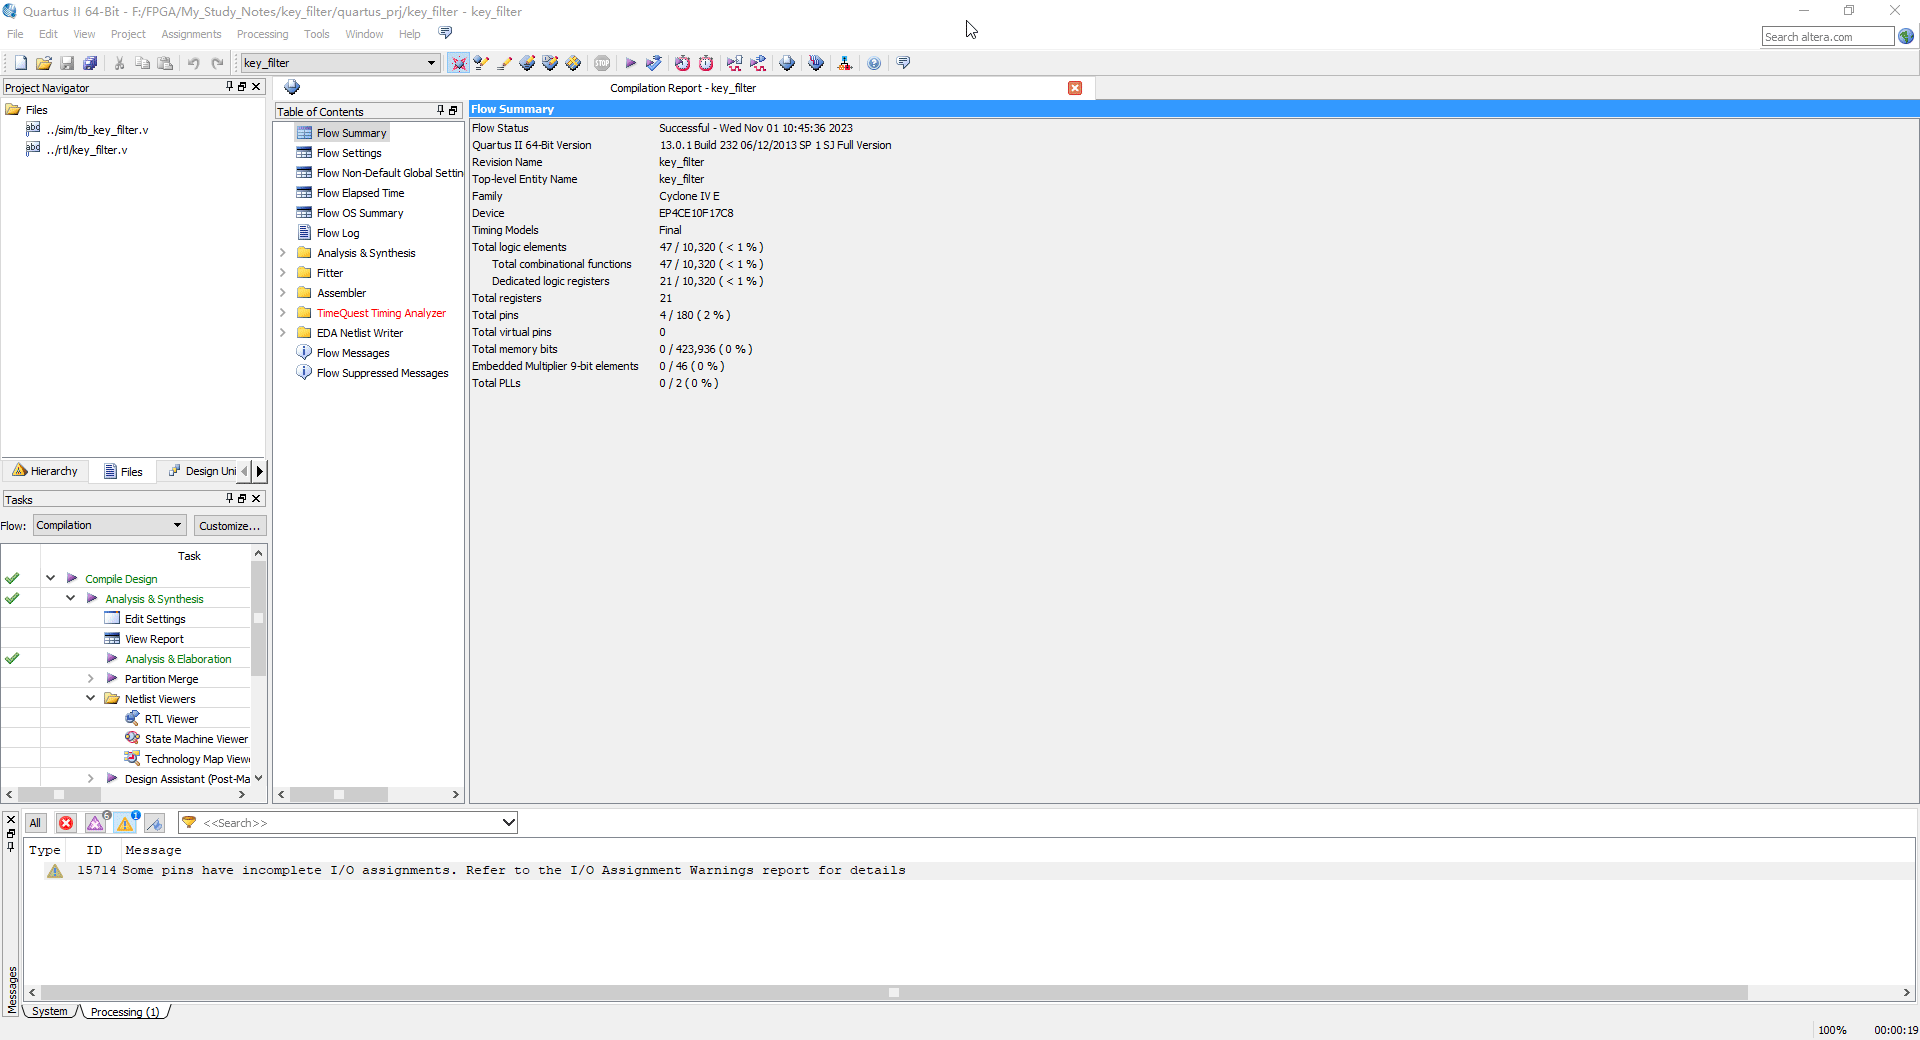
Task: Switch to the Hierarchy tab
Action: (x=45, y=471)
